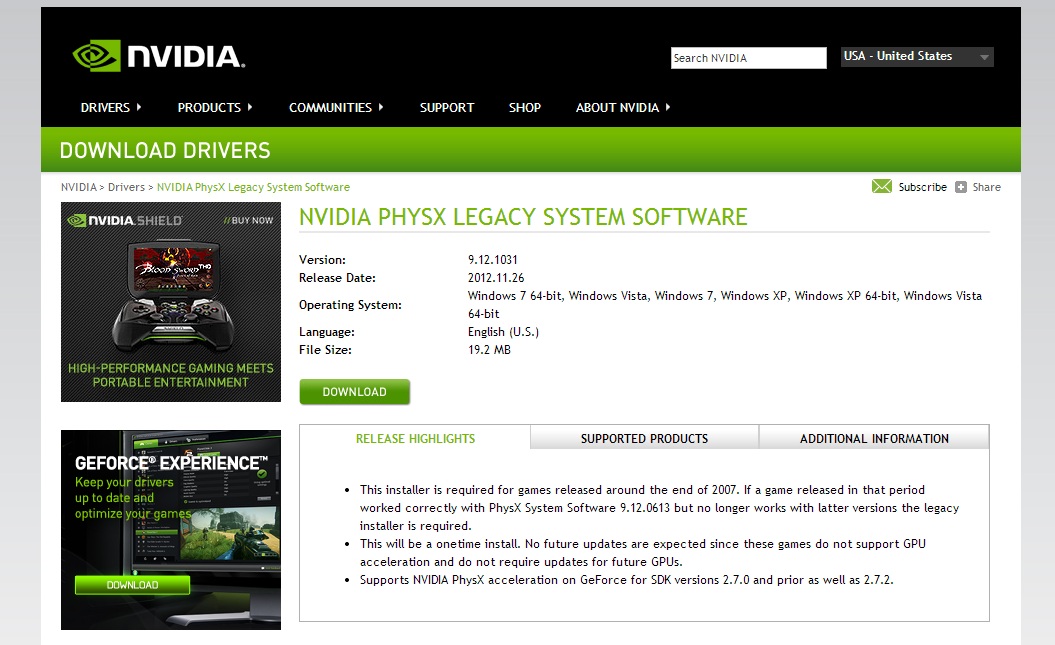1055x645 pixels.
Task: Click the Drivers breadcrumb link
Action: (x=126, y=187)
